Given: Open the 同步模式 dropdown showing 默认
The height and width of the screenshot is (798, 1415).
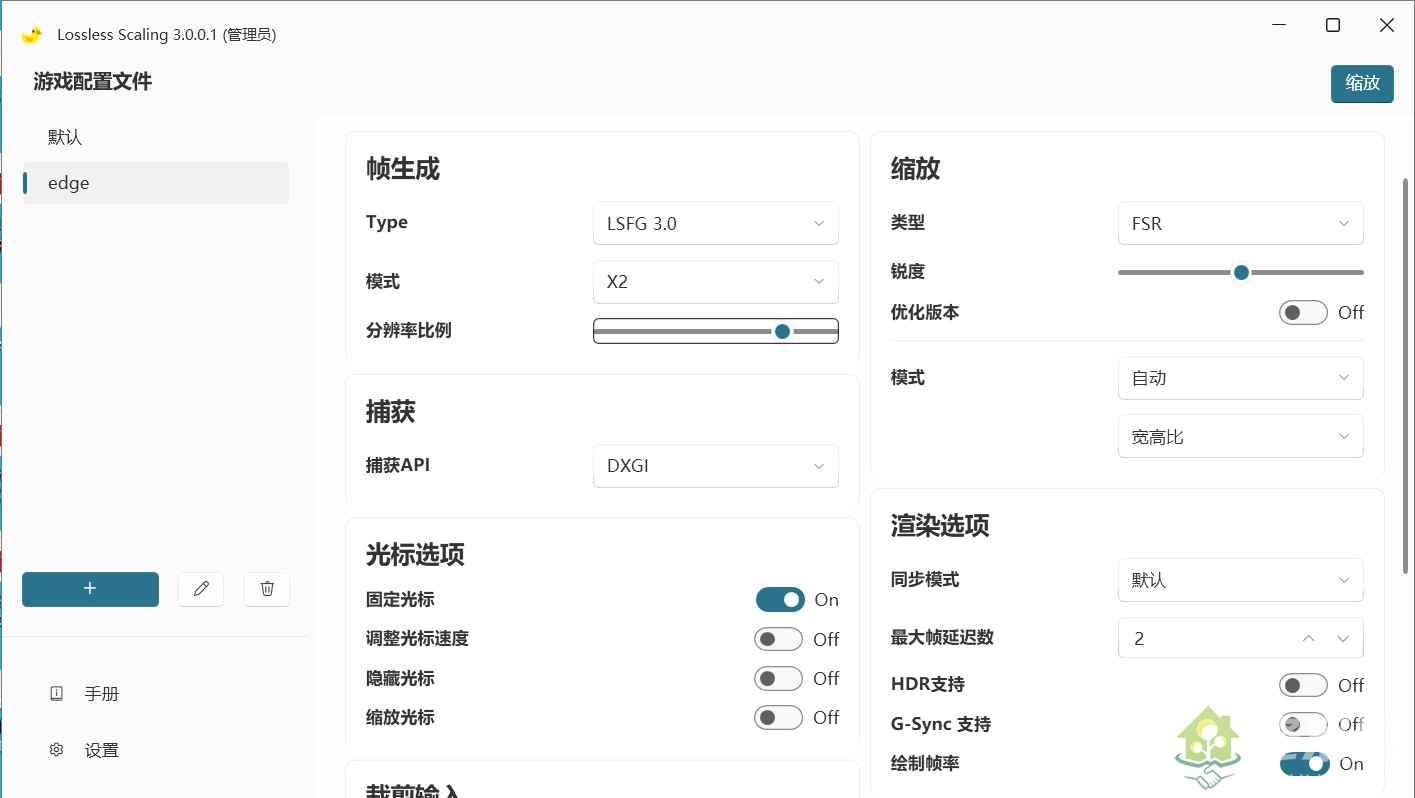Looking at the screenshot, I should (1241, 580).
